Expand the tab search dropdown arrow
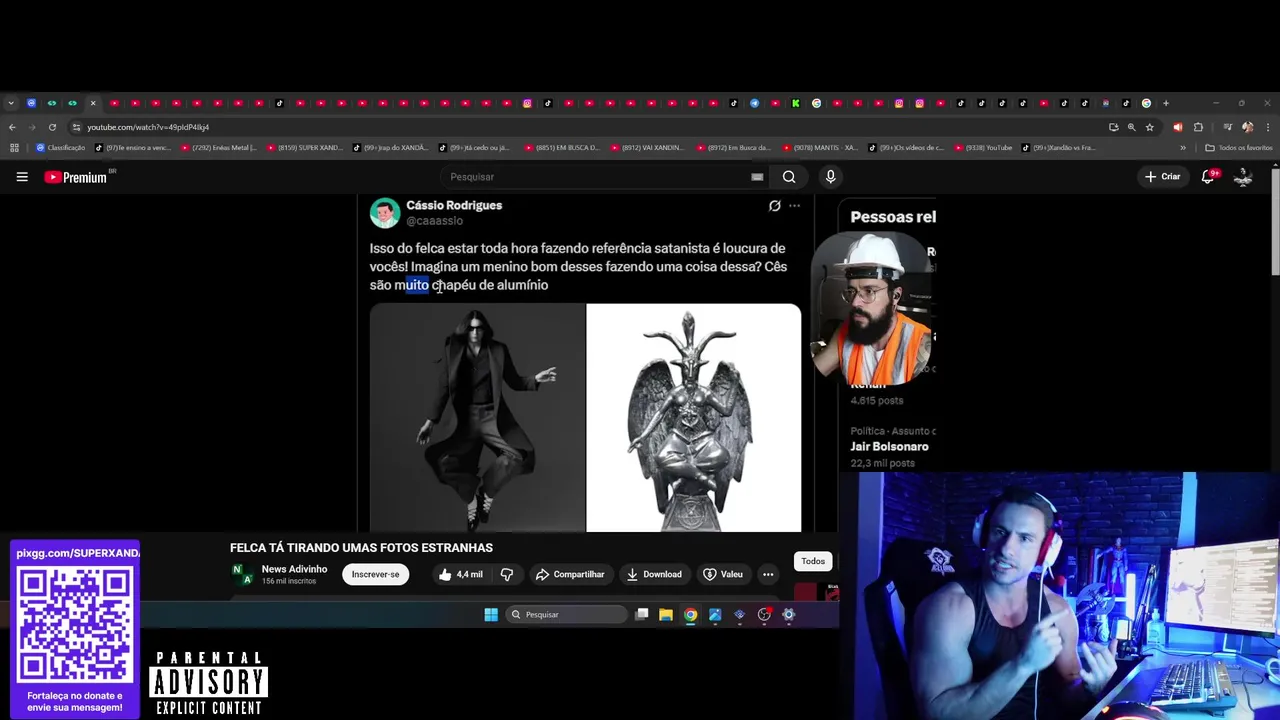Image resolution: width=1280 pixels, height=720 pixels. 10,103
